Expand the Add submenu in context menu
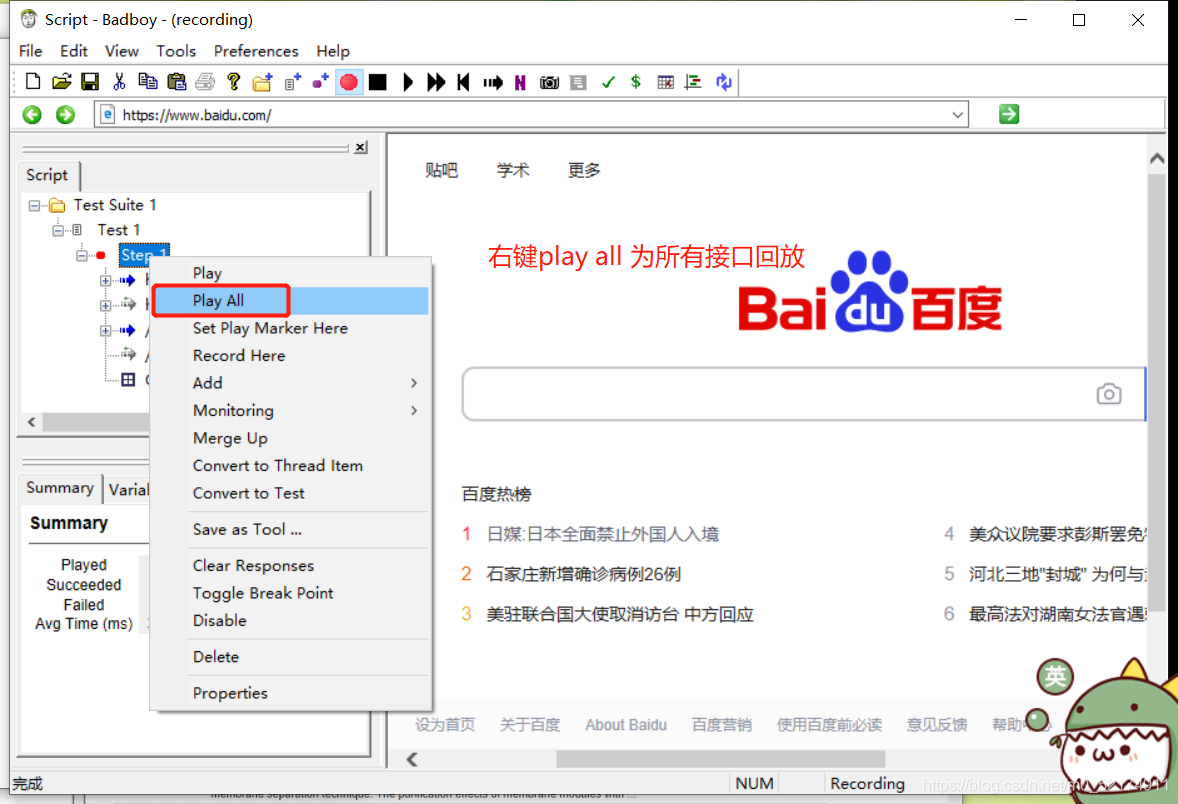Screen dimensions: 1178x804 tap(207, 383)
